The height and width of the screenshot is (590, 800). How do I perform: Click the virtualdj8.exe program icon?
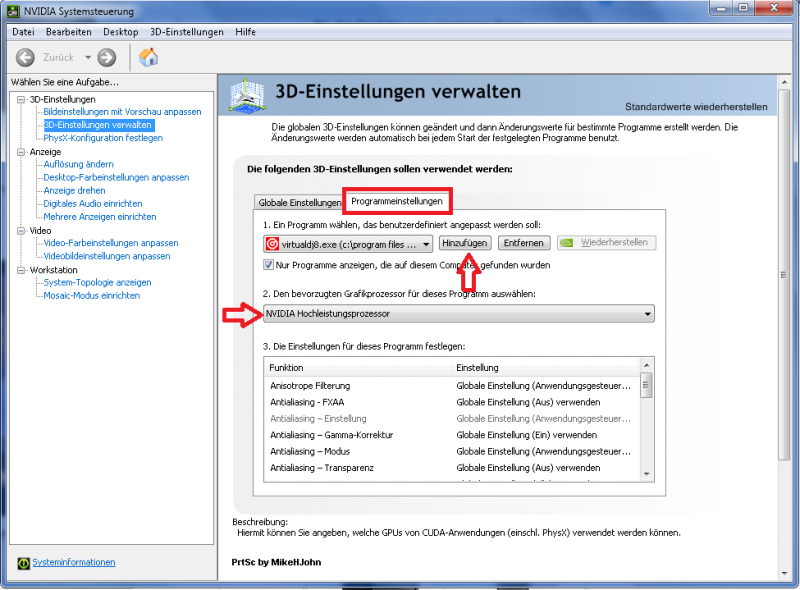272,244
